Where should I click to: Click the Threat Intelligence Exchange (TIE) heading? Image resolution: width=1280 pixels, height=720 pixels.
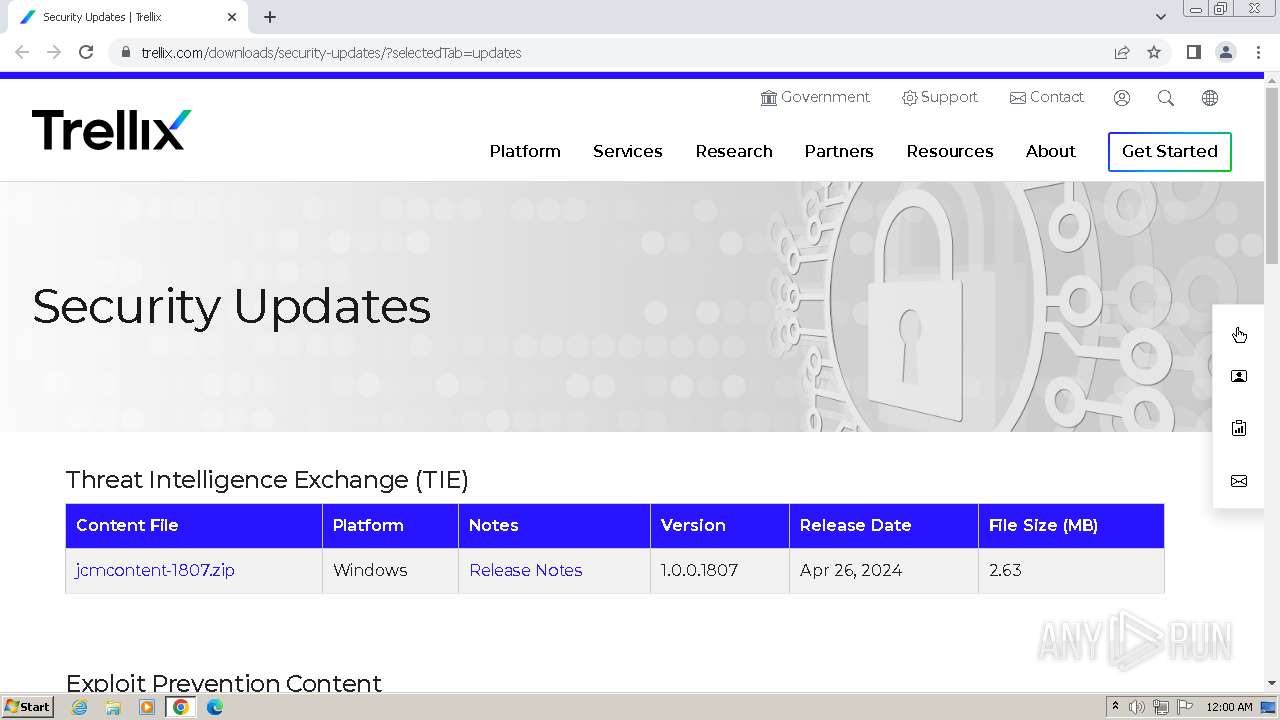tap(267, 480)
